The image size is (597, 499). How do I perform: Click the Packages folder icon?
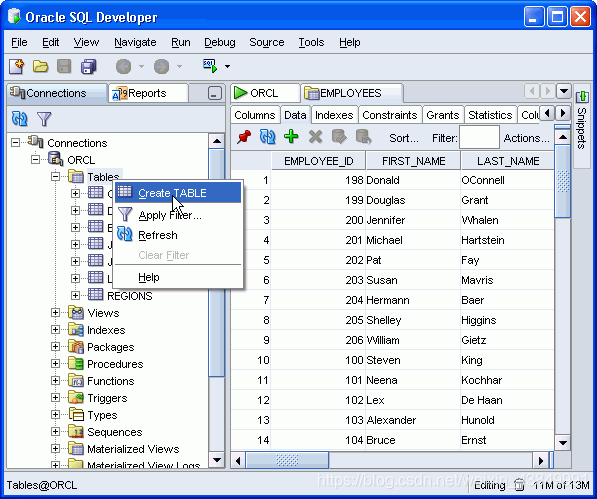pos(76,346)
